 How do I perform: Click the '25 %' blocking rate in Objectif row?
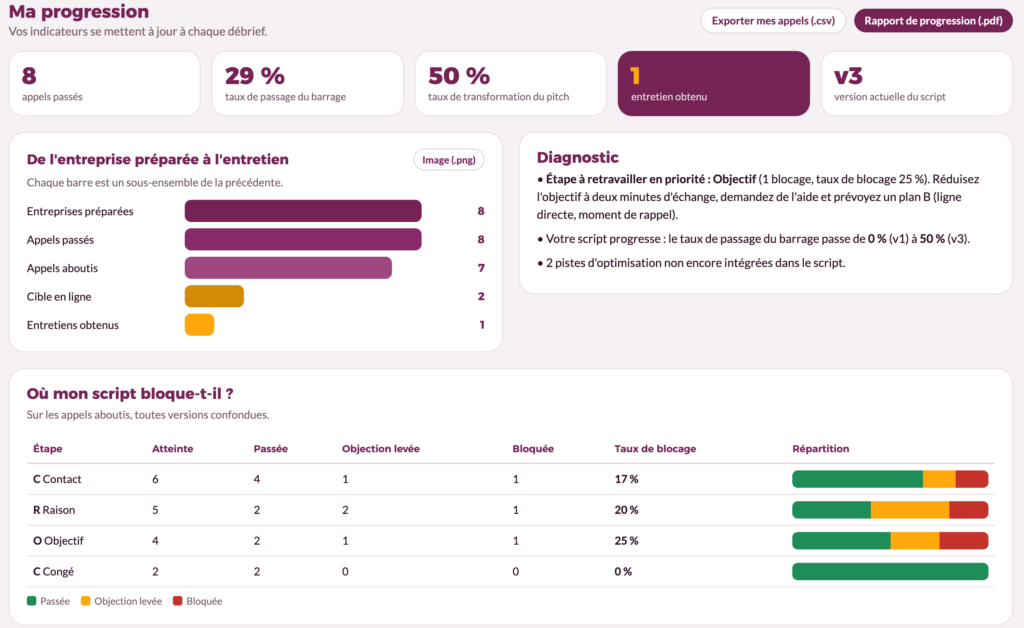tap(626, 541)
